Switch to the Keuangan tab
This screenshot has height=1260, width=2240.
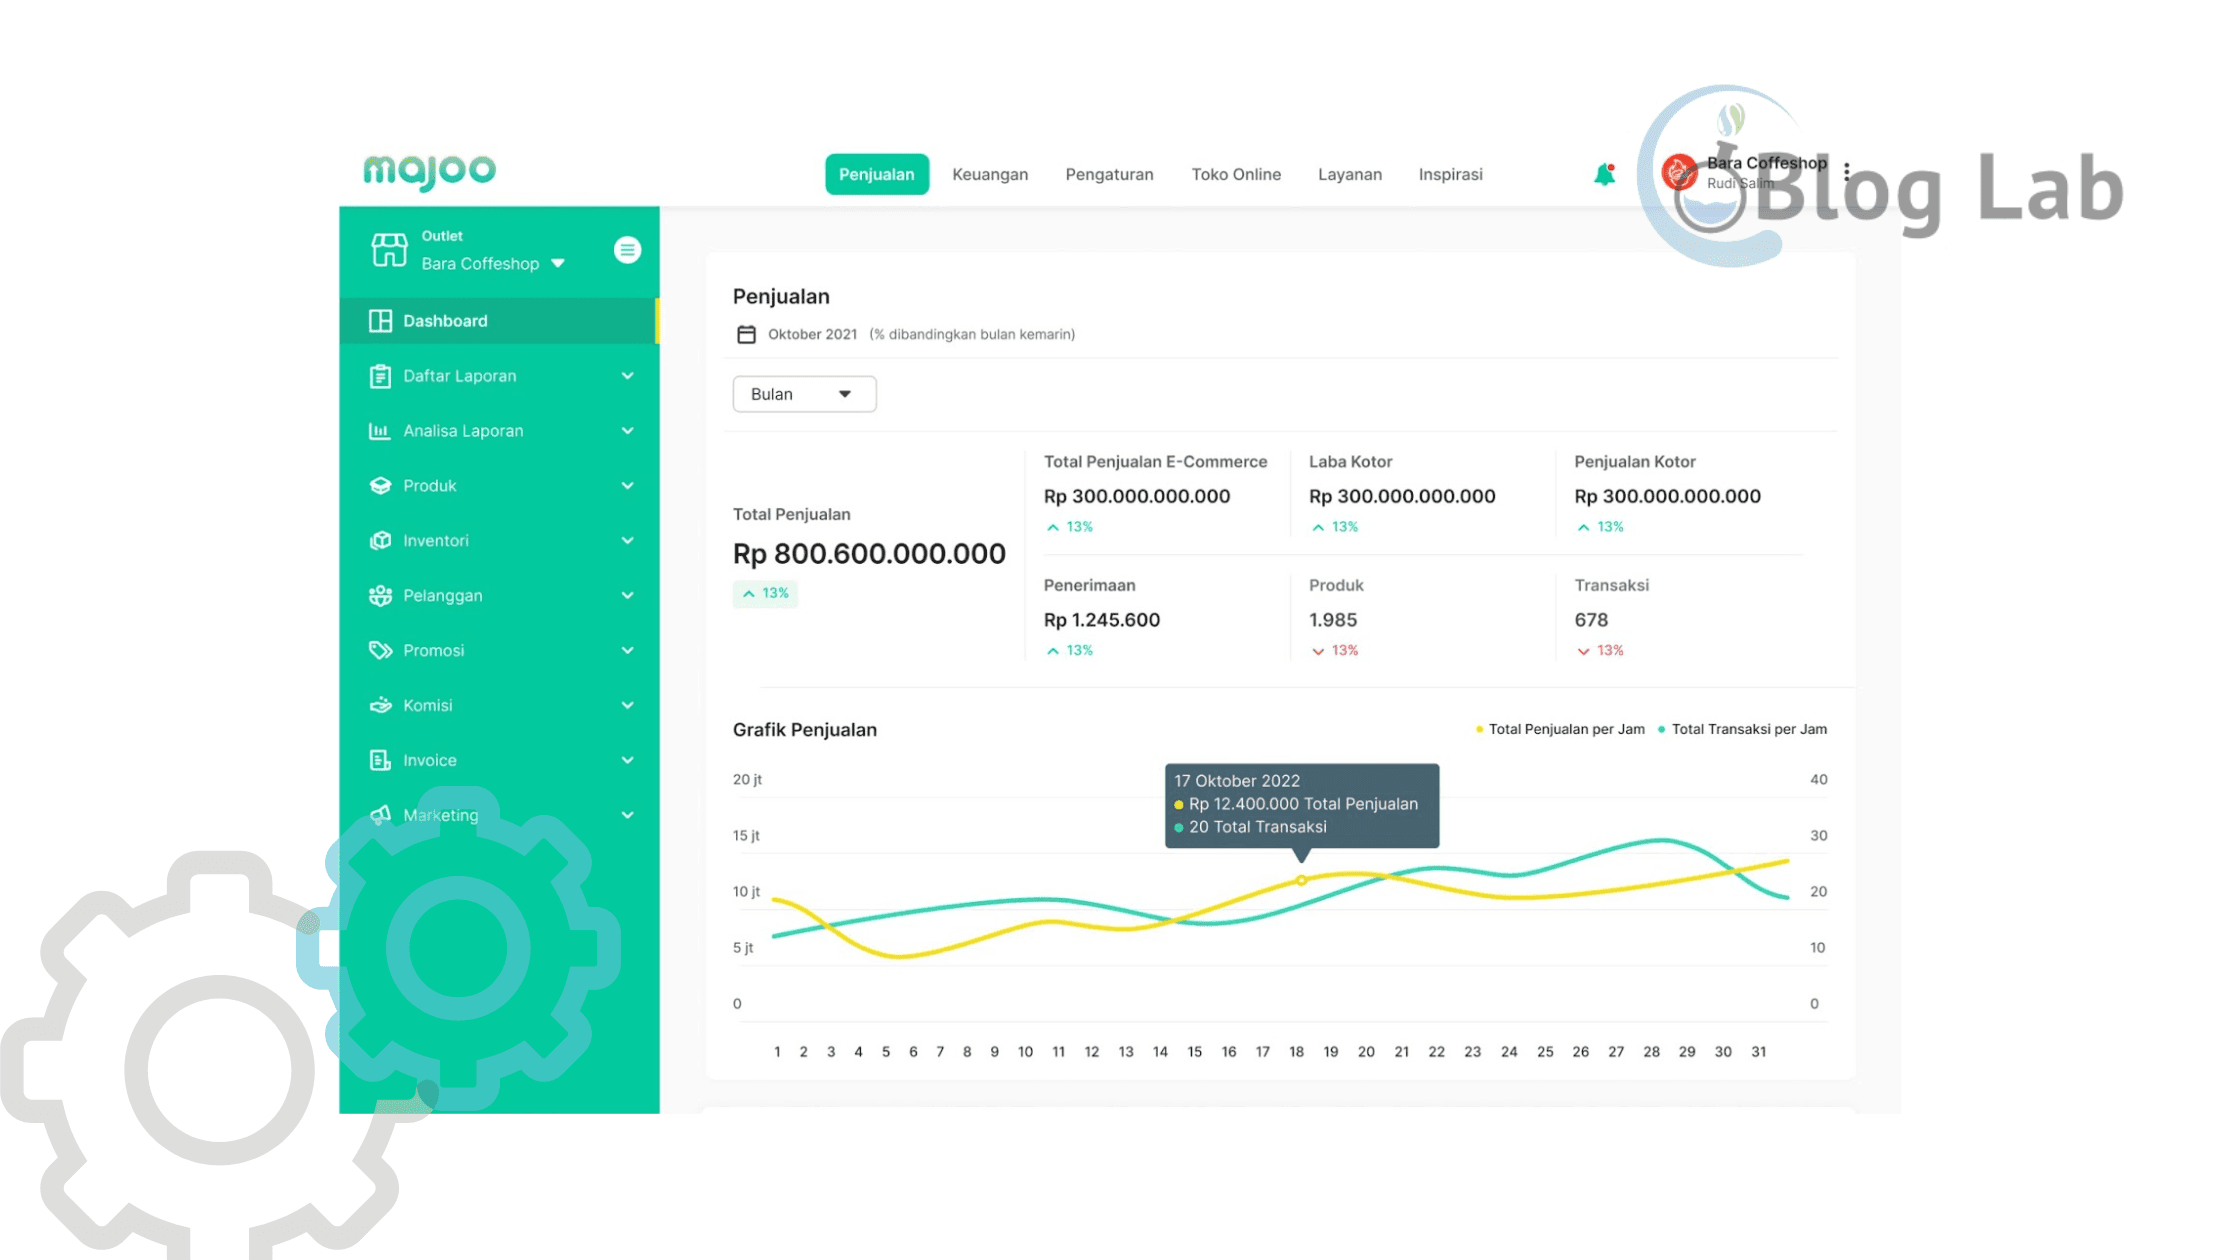(x=990, y=174)
